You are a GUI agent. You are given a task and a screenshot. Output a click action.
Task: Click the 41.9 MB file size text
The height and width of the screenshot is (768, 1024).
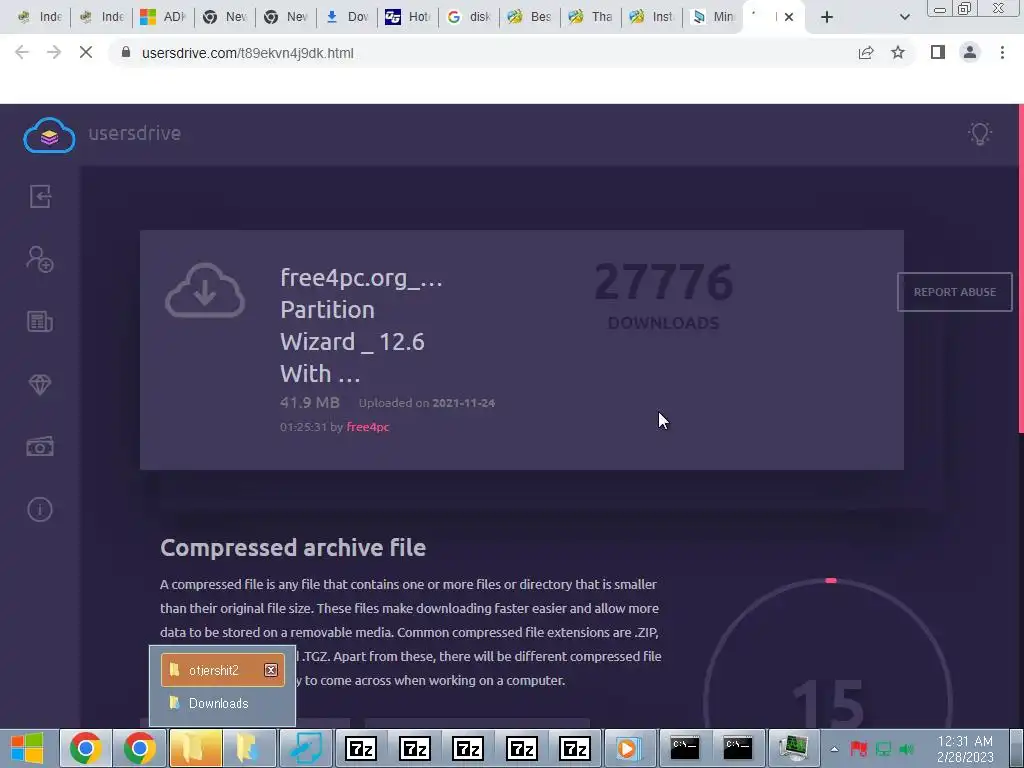click(310, 402)
